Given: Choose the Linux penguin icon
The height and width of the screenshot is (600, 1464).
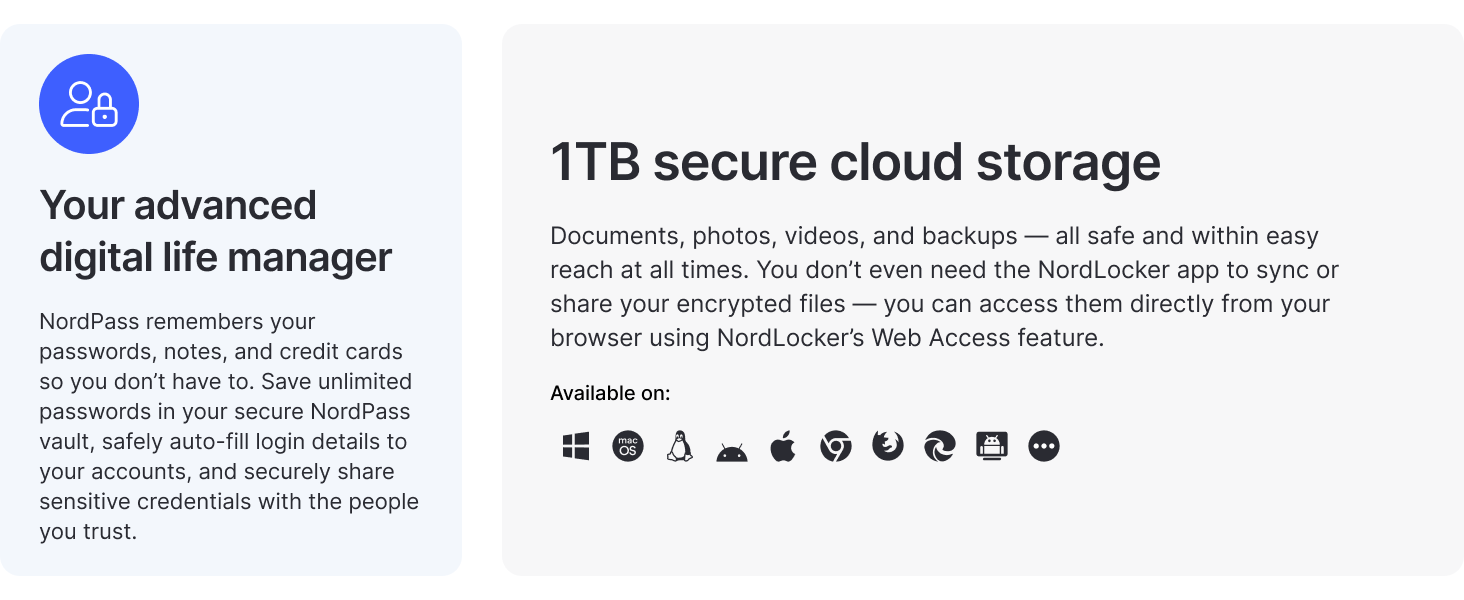Looking at the screenshot, I should tap(680, 446).
